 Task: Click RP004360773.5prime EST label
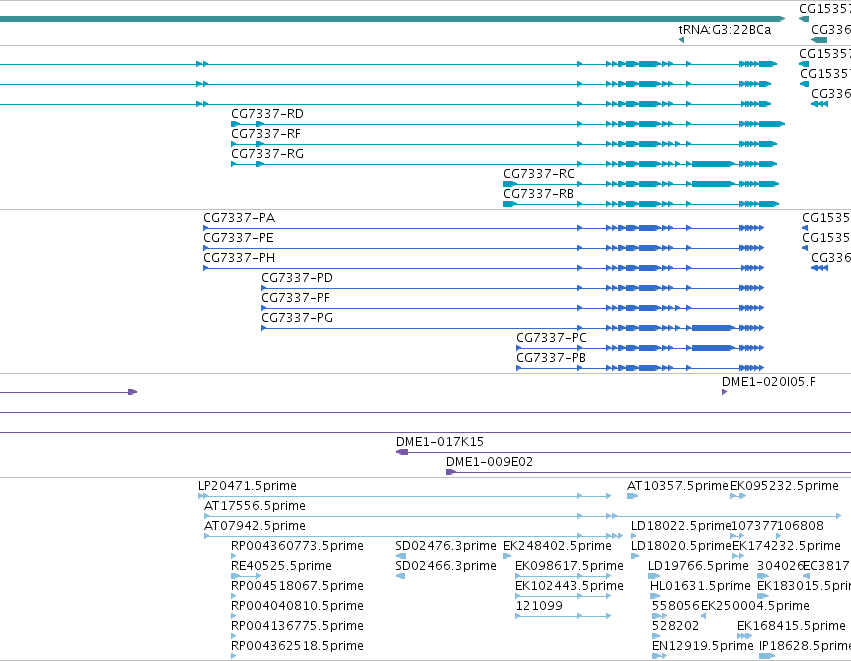(x=297, y=546)
